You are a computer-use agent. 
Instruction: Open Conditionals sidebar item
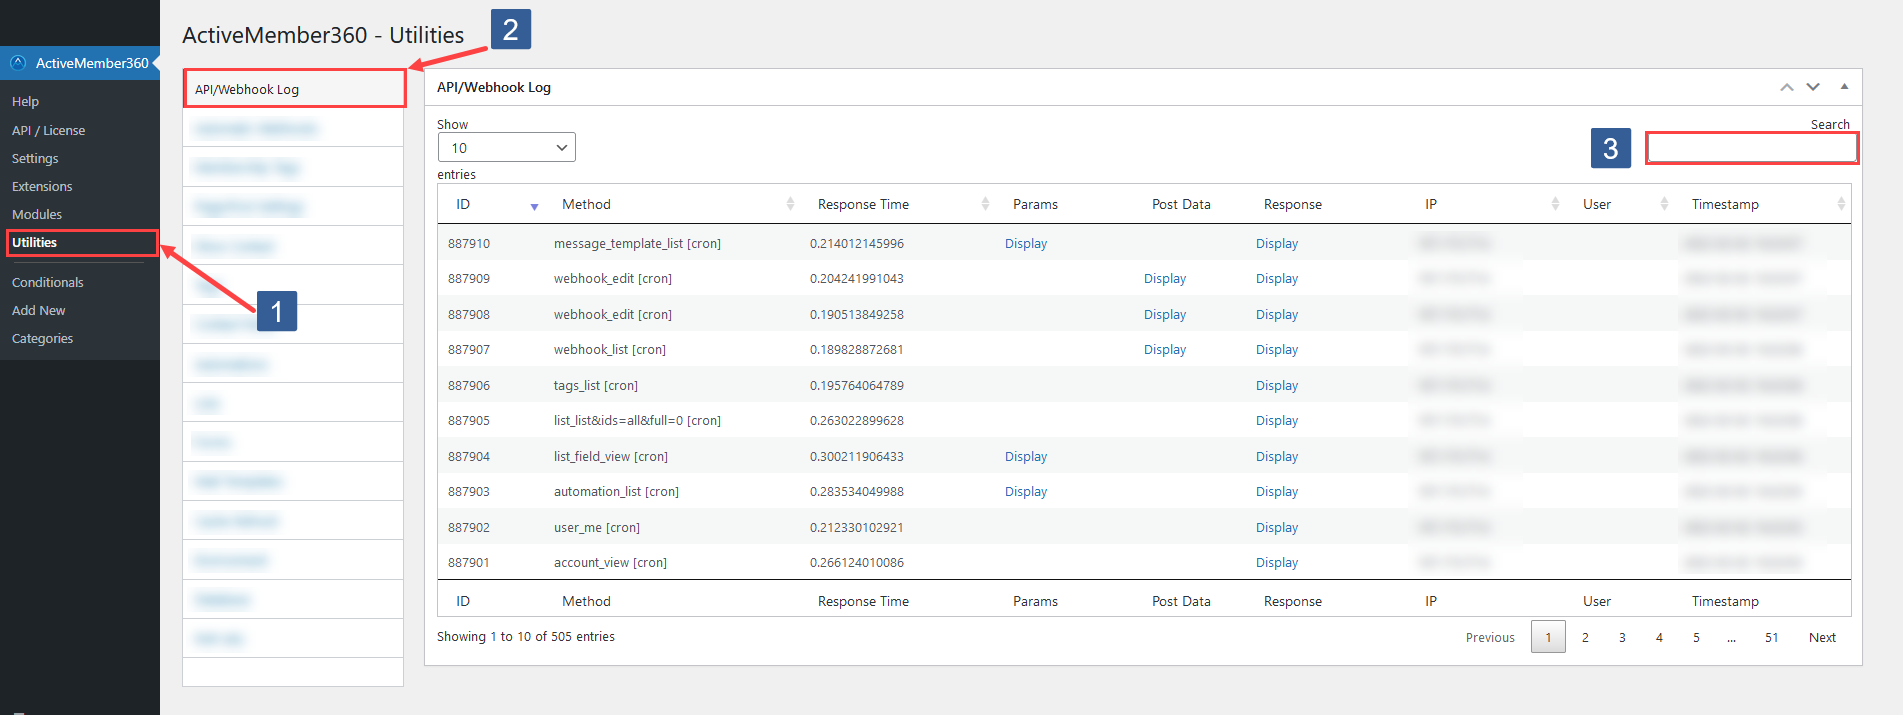pos(47,282)
